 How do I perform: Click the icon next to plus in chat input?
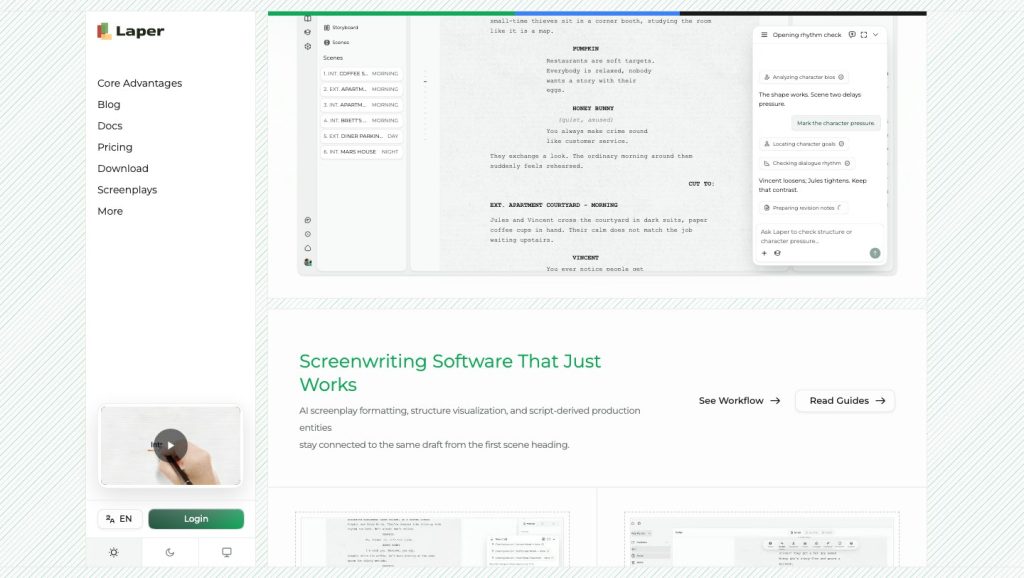click(x=777, y=253)
